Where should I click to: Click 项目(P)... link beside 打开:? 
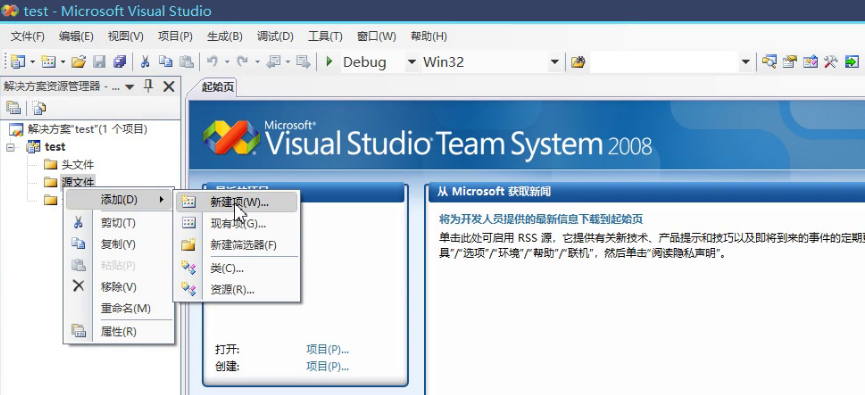pos(328,350)
